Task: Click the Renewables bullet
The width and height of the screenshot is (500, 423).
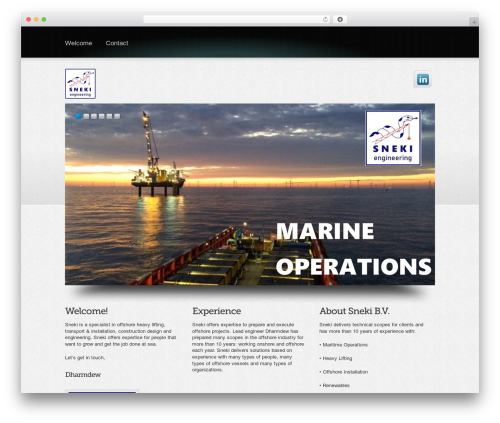Action: (335, 385)
